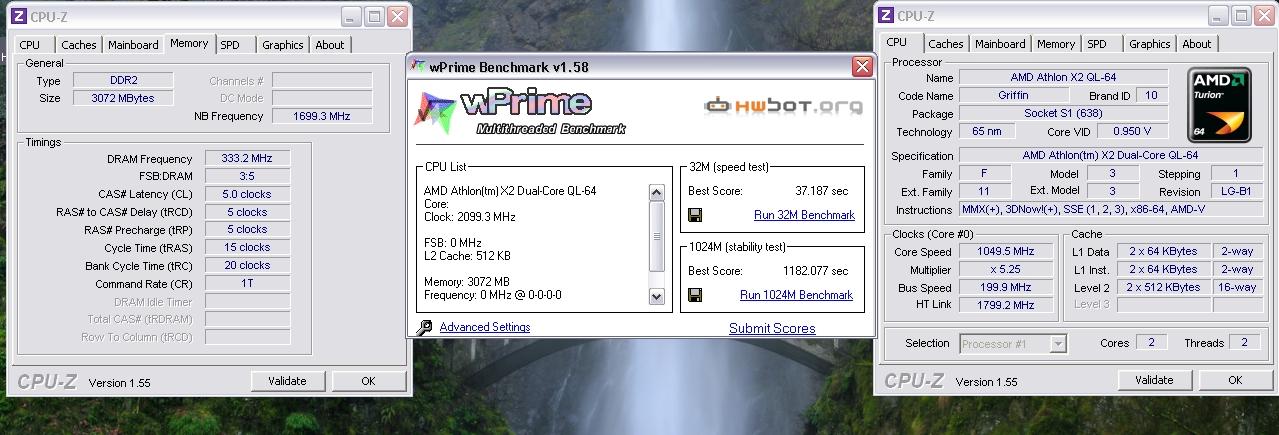Open the Advanced Settings link
The height and width of the screenshot is (435, 1279).
(485, 327)
